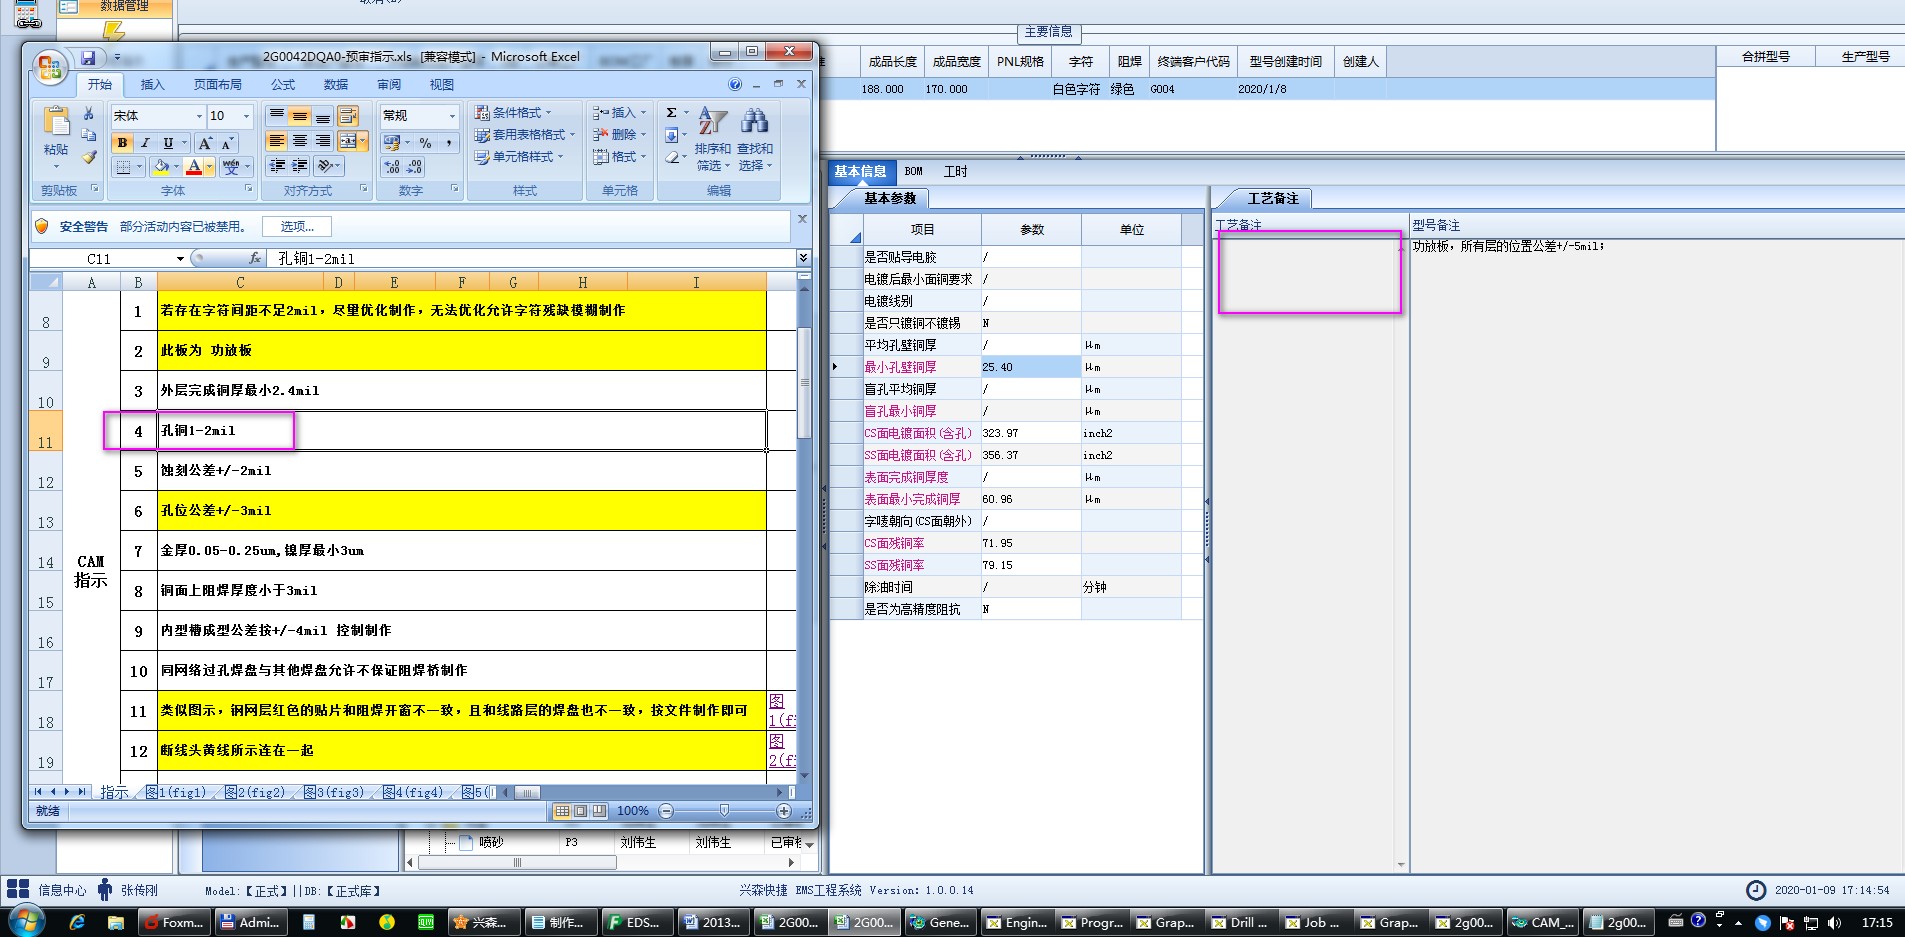The width and height of the screenshot is (1905, 937).
Task: Toggle align text left
Action: point(277,141)
